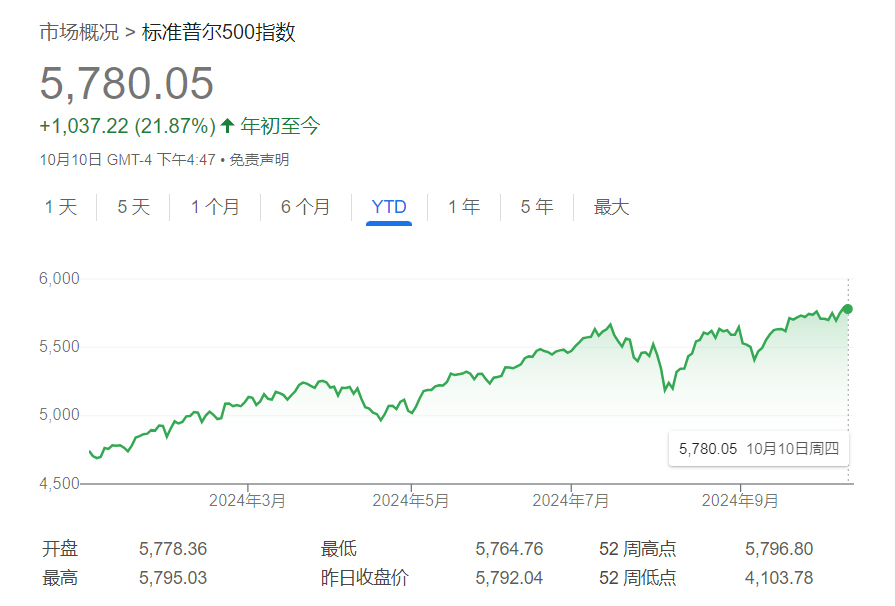Select the YTD tab

click(389, 207)
